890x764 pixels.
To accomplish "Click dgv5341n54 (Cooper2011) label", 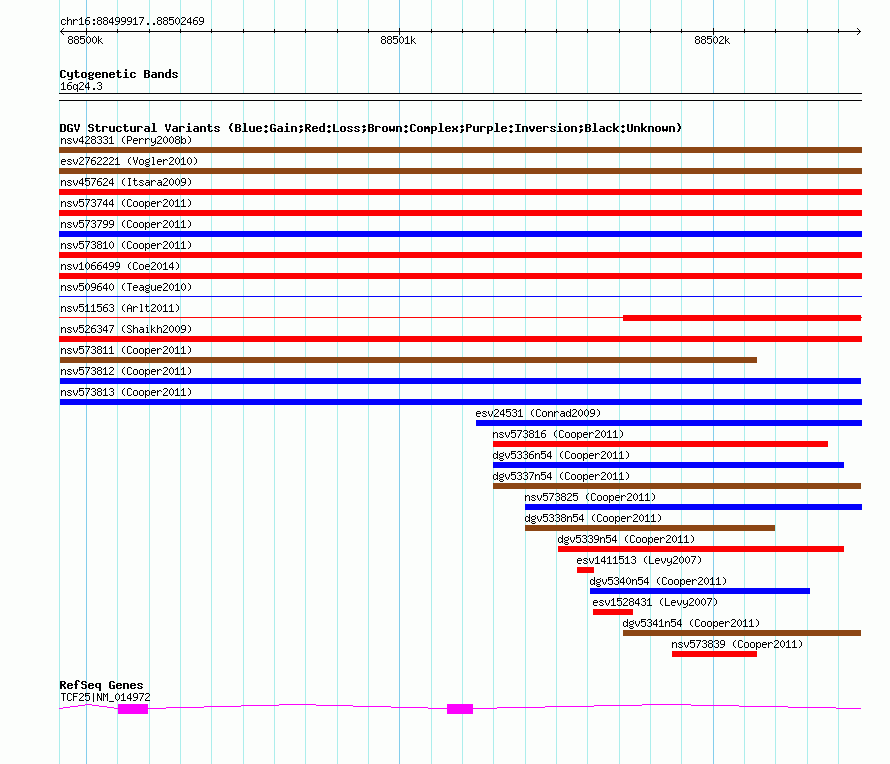I will coord(691,623).
